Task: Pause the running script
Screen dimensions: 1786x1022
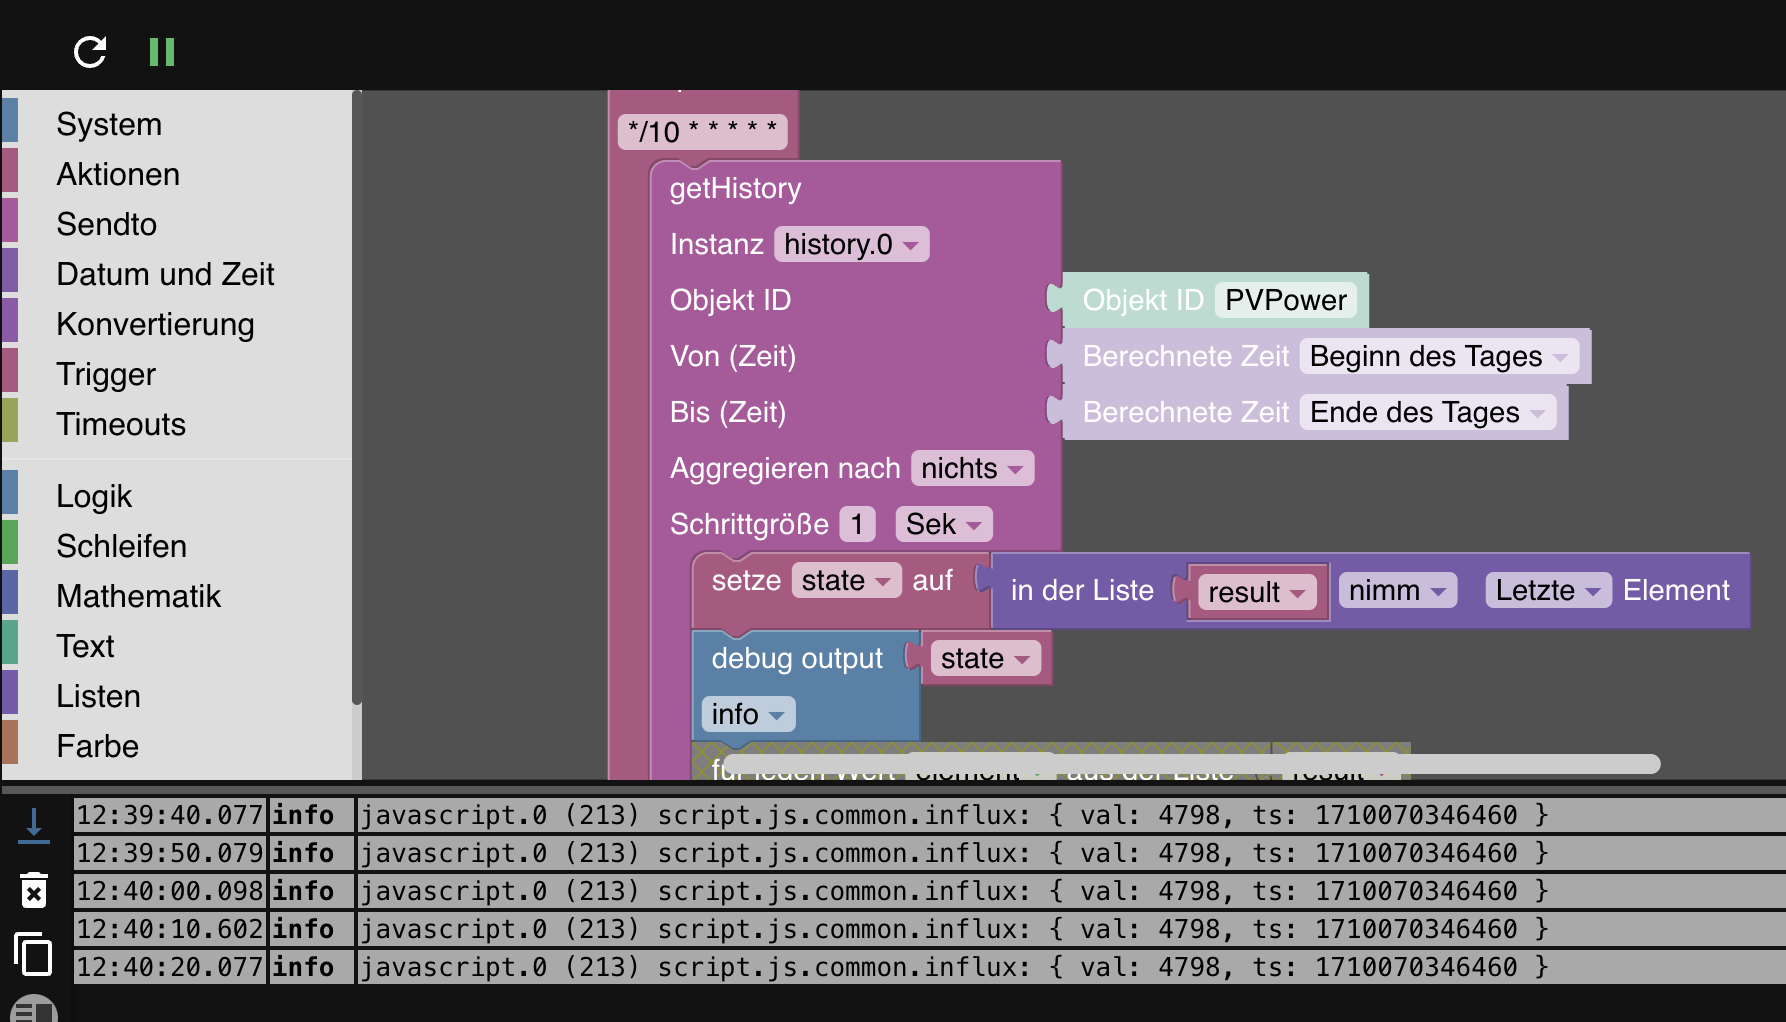Action: pos(161,52)
